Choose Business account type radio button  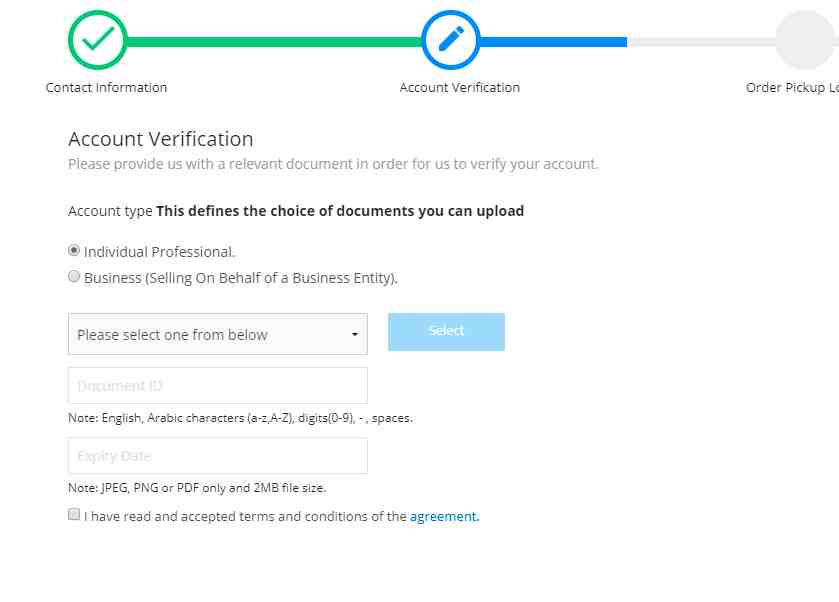pyautogui.click(x=74, y=277)
